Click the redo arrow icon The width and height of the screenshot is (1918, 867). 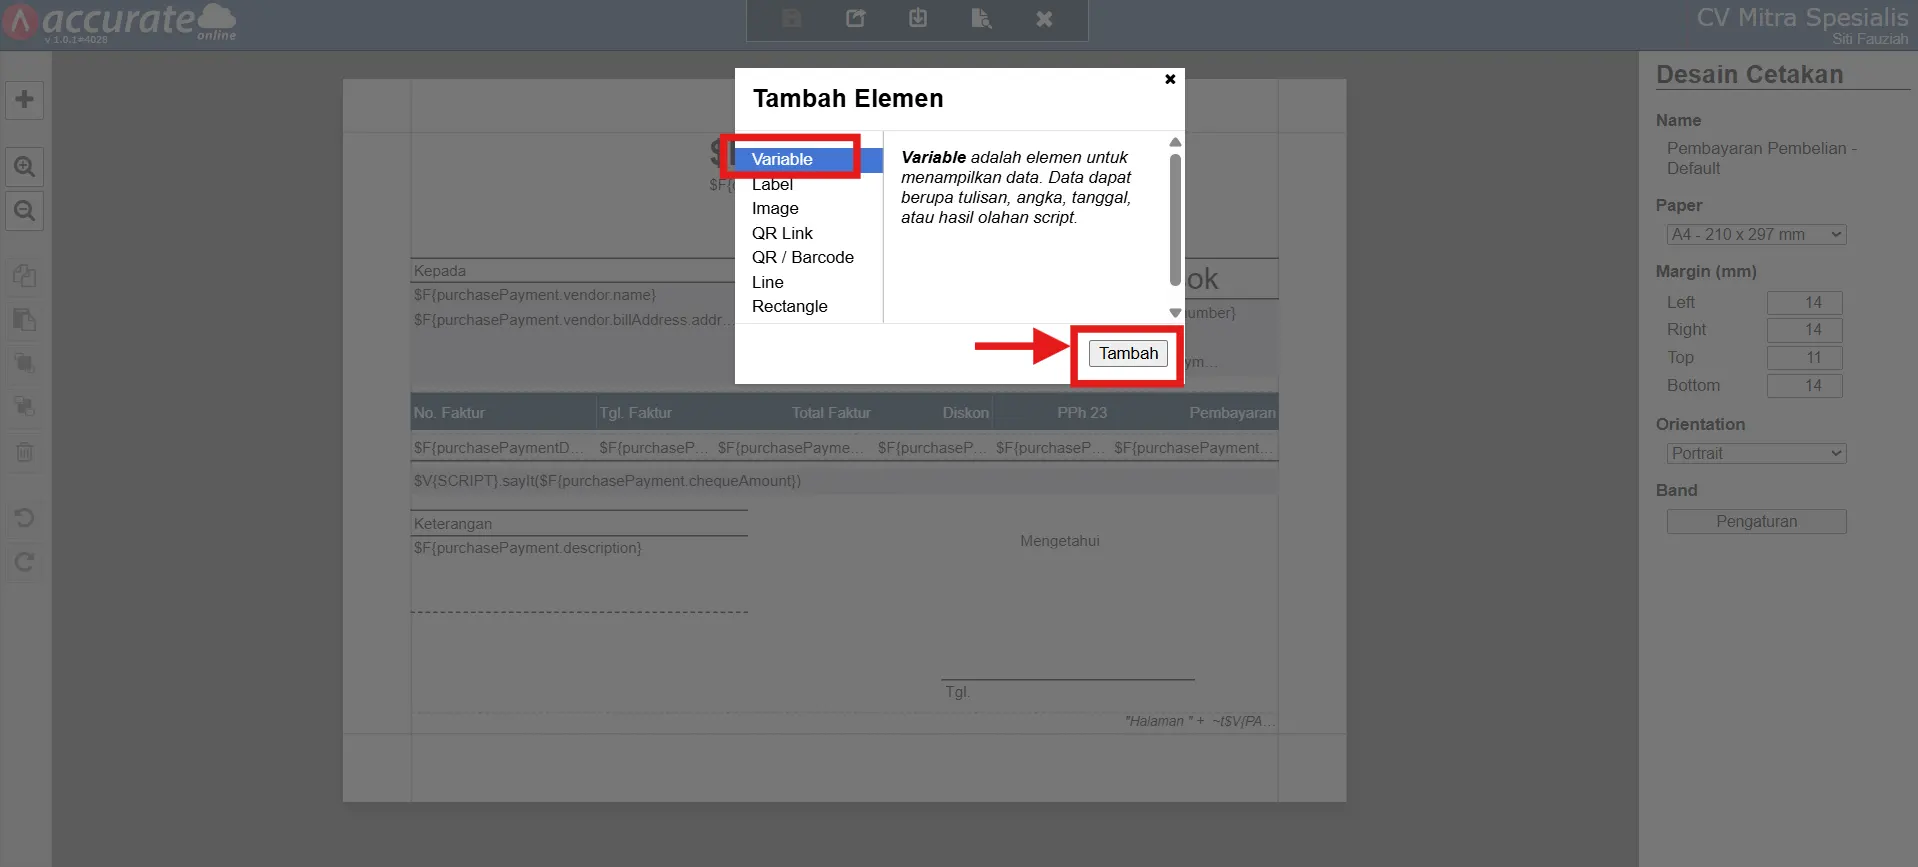point(25,562)
